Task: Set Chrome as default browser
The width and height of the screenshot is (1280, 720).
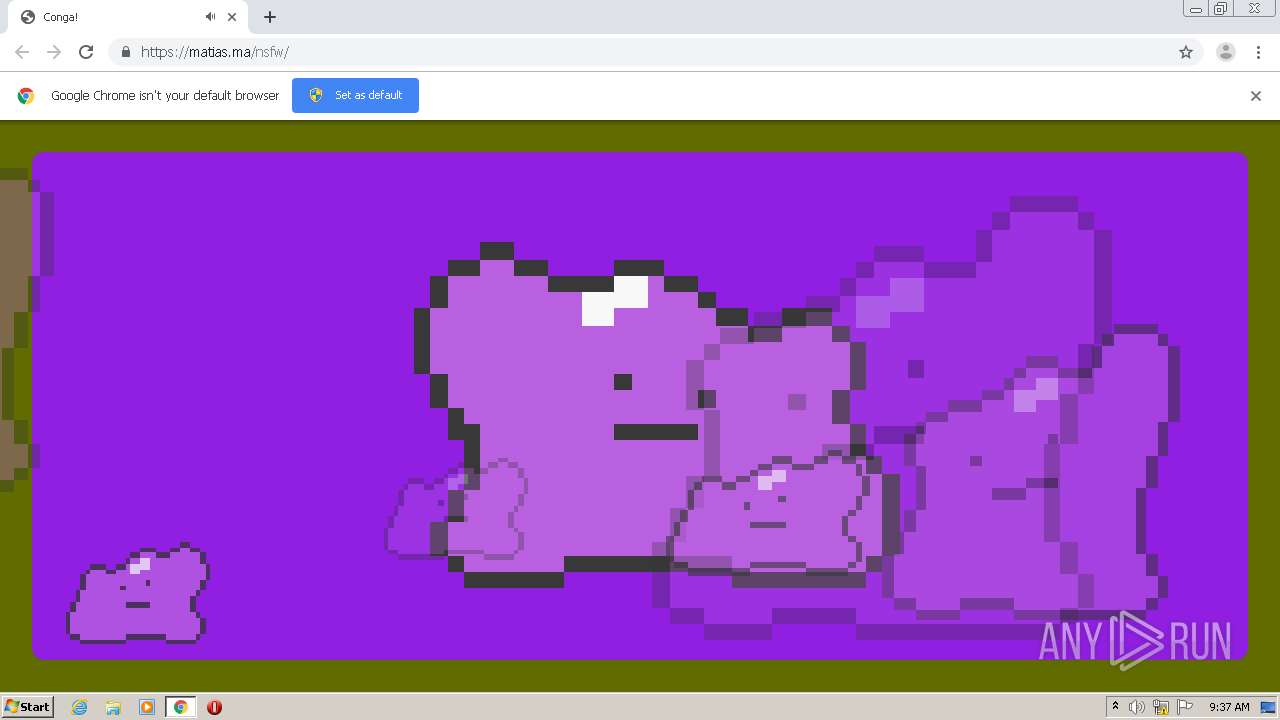Action: pyautogui.click(x=355, y=95)
